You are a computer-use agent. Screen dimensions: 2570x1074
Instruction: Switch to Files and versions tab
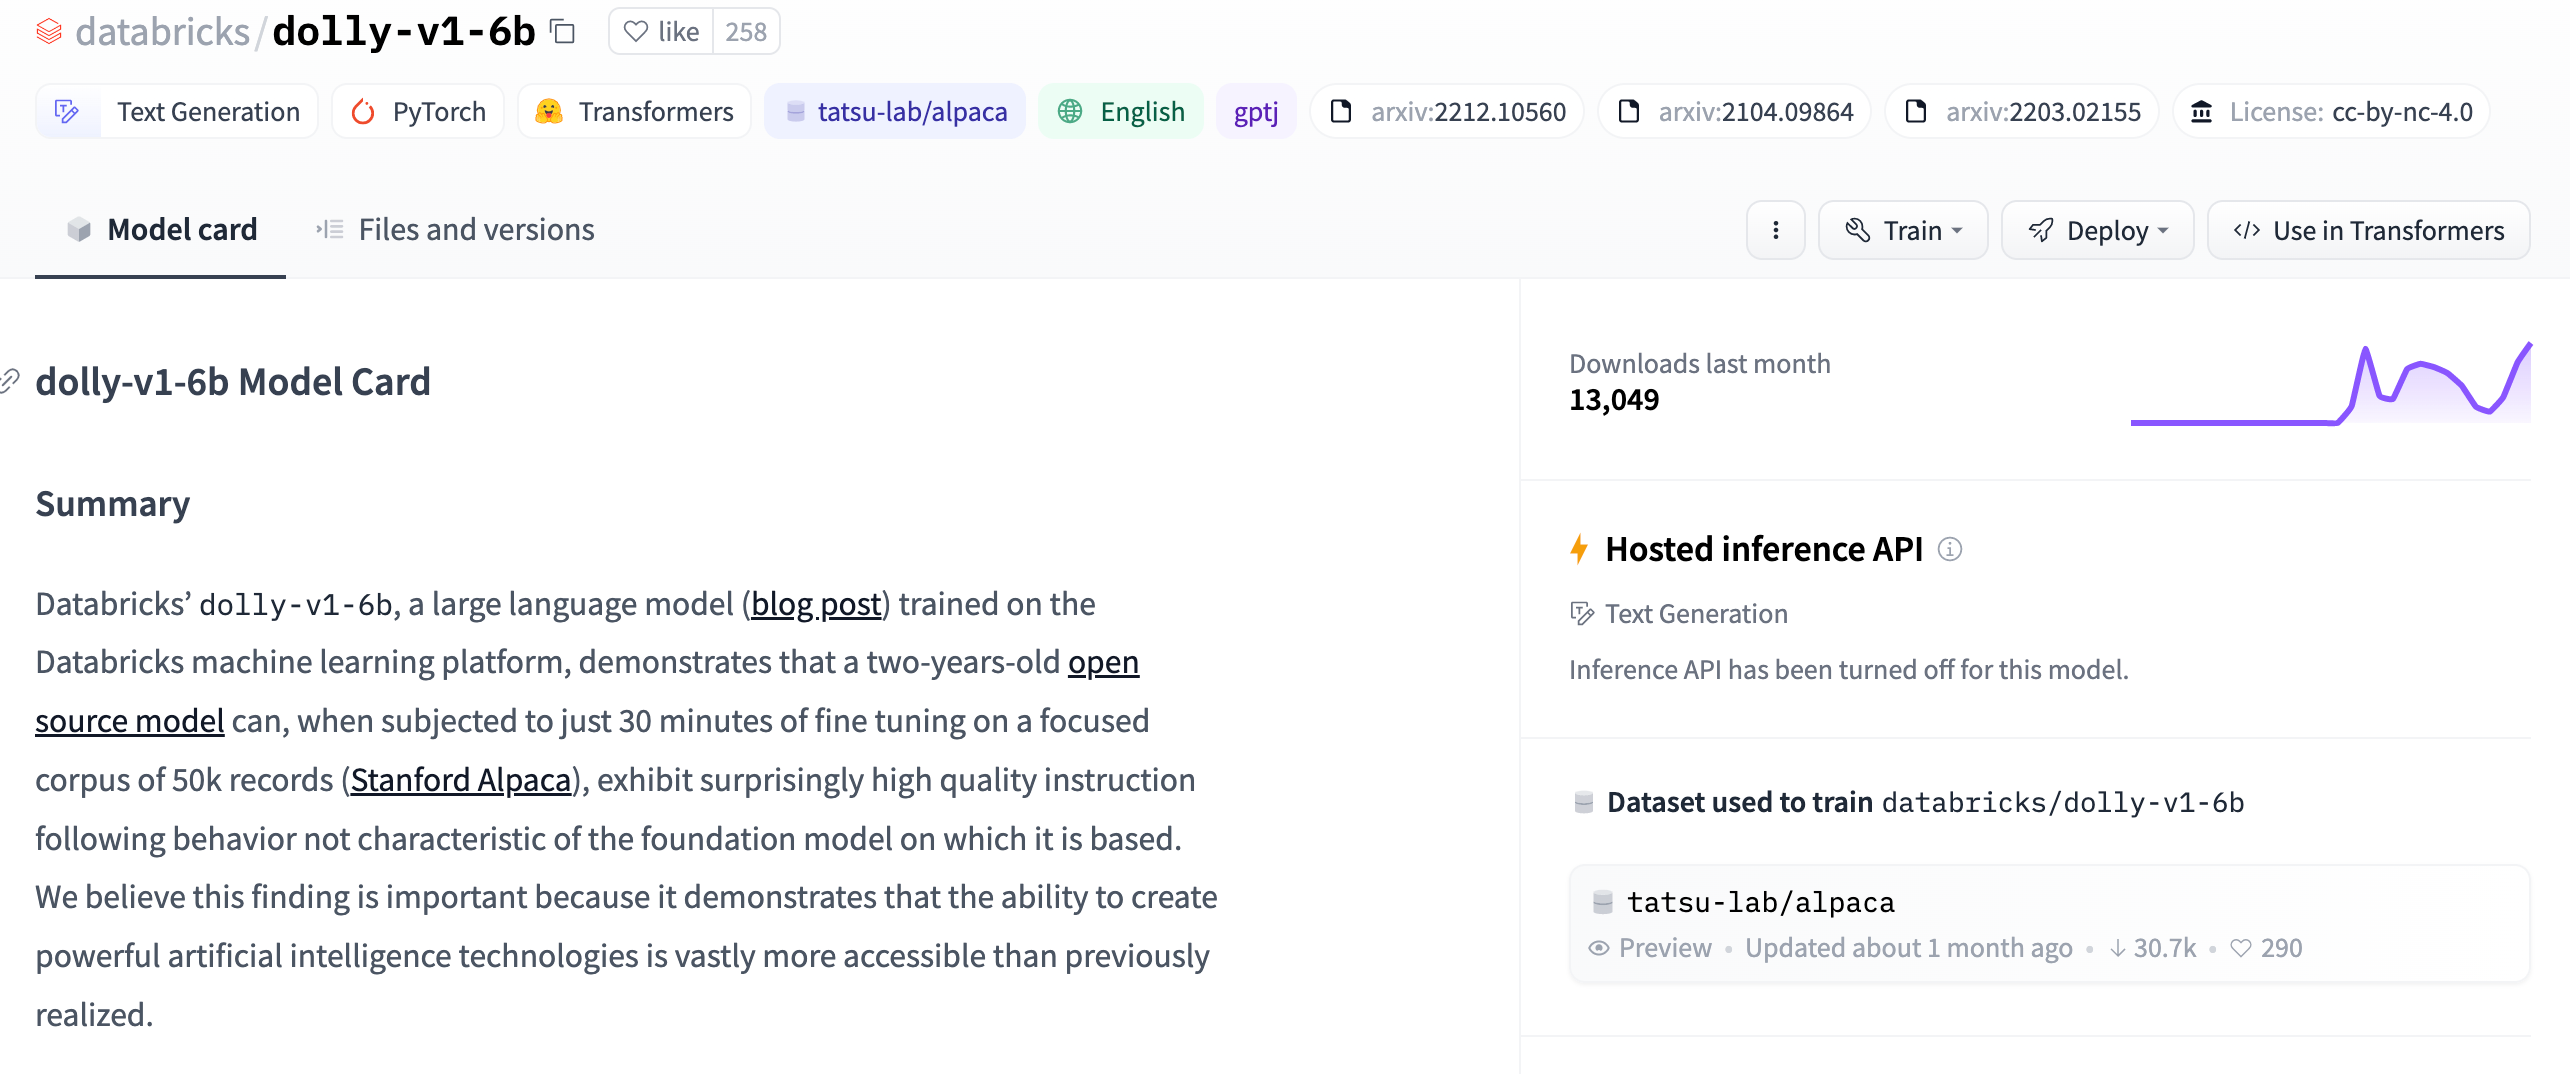[x=455, y=230]
